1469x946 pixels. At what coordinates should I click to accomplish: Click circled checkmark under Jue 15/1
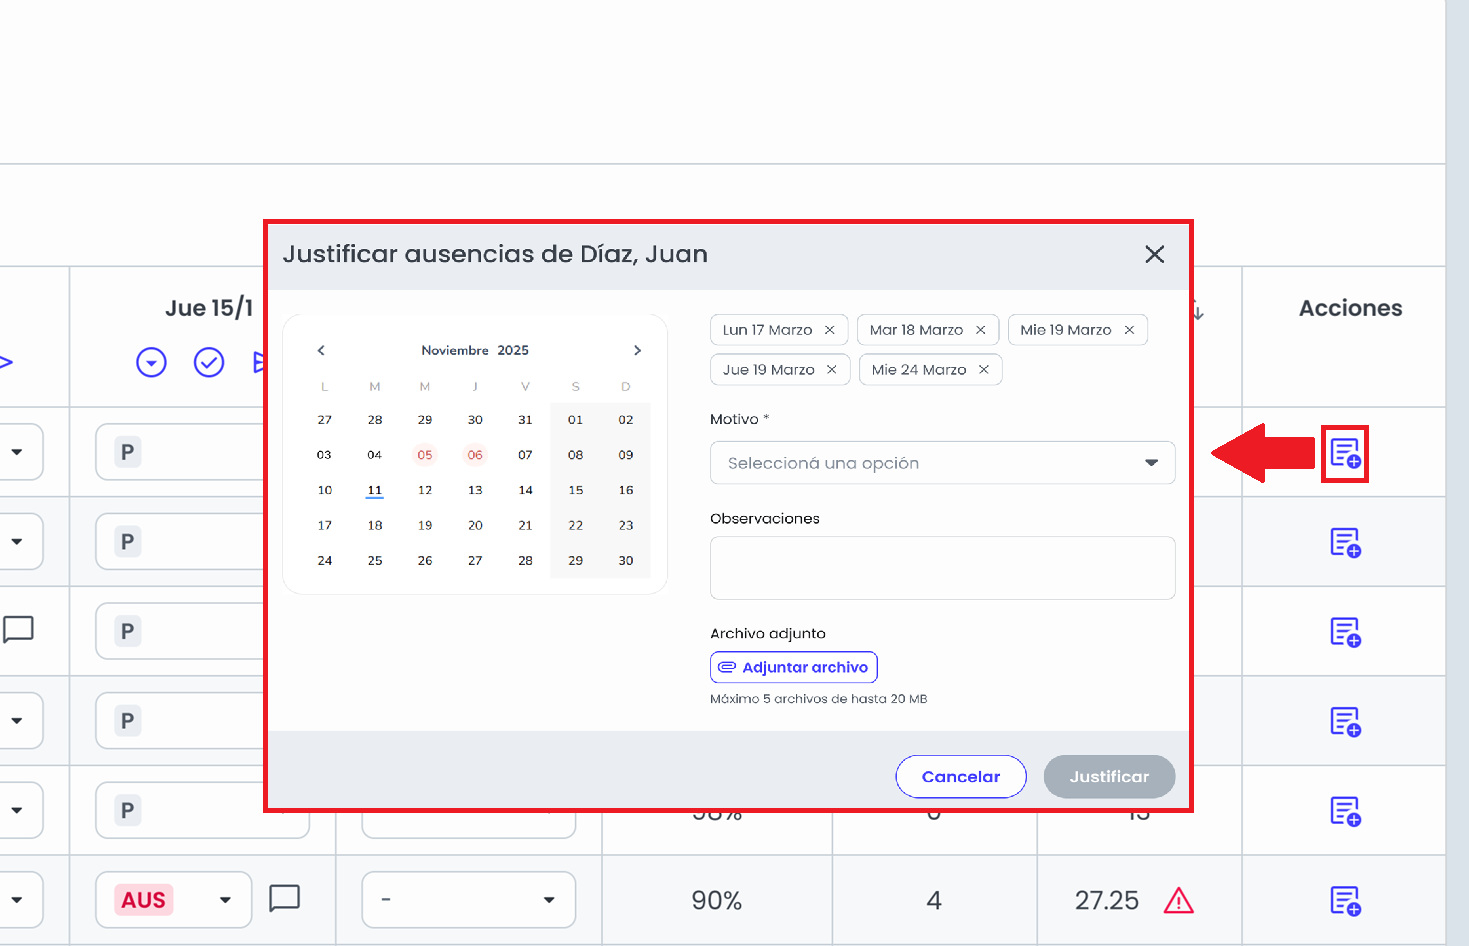209,362
